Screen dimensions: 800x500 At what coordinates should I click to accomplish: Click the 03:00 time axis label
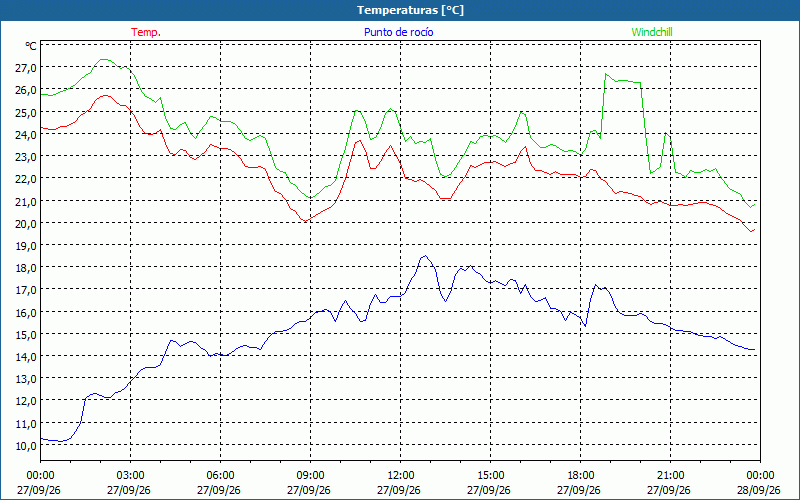(131, 476)
